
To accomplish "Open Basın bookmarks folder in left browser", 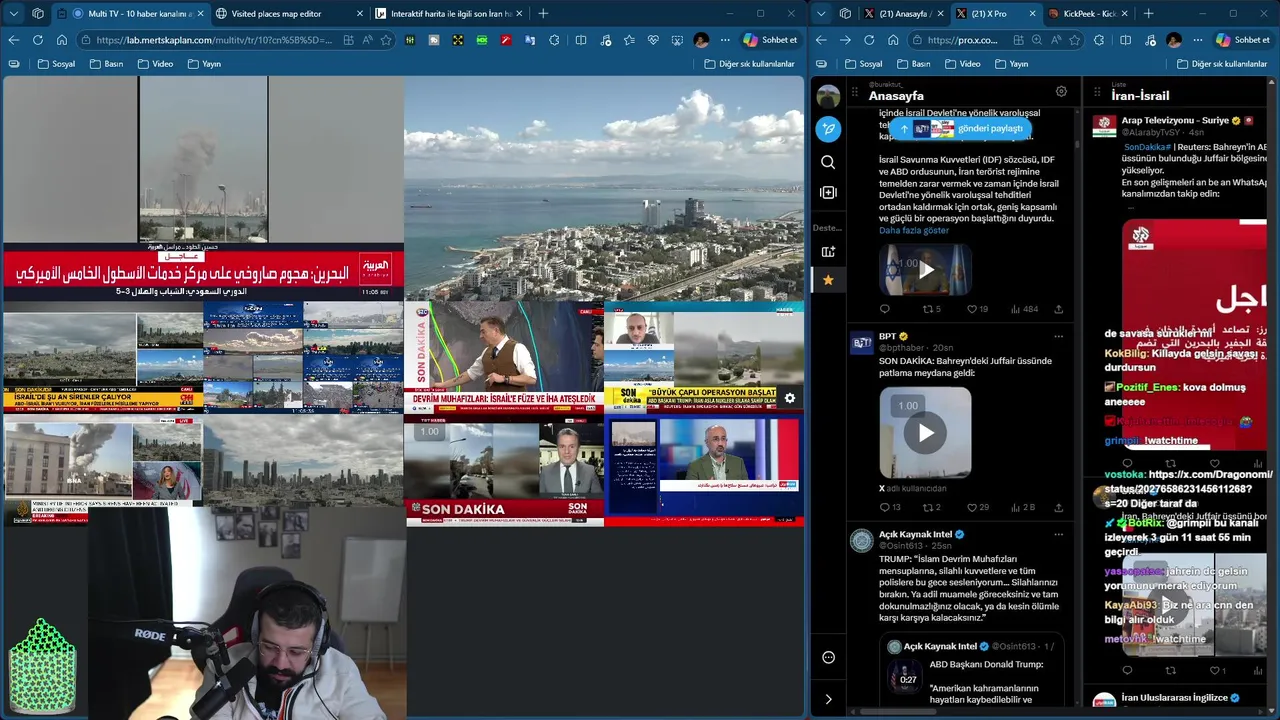I will click(106, 64).
